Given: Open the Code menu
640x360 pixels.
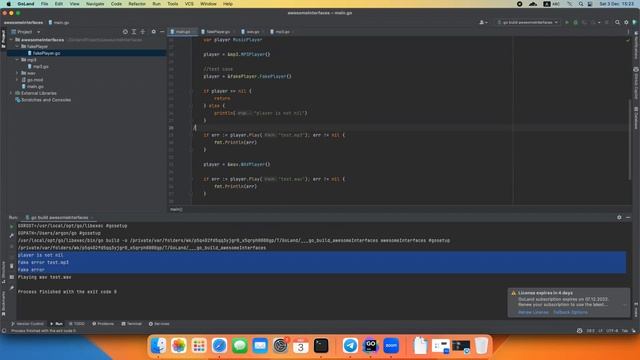Looking at the screenshot, I should 116,4.
